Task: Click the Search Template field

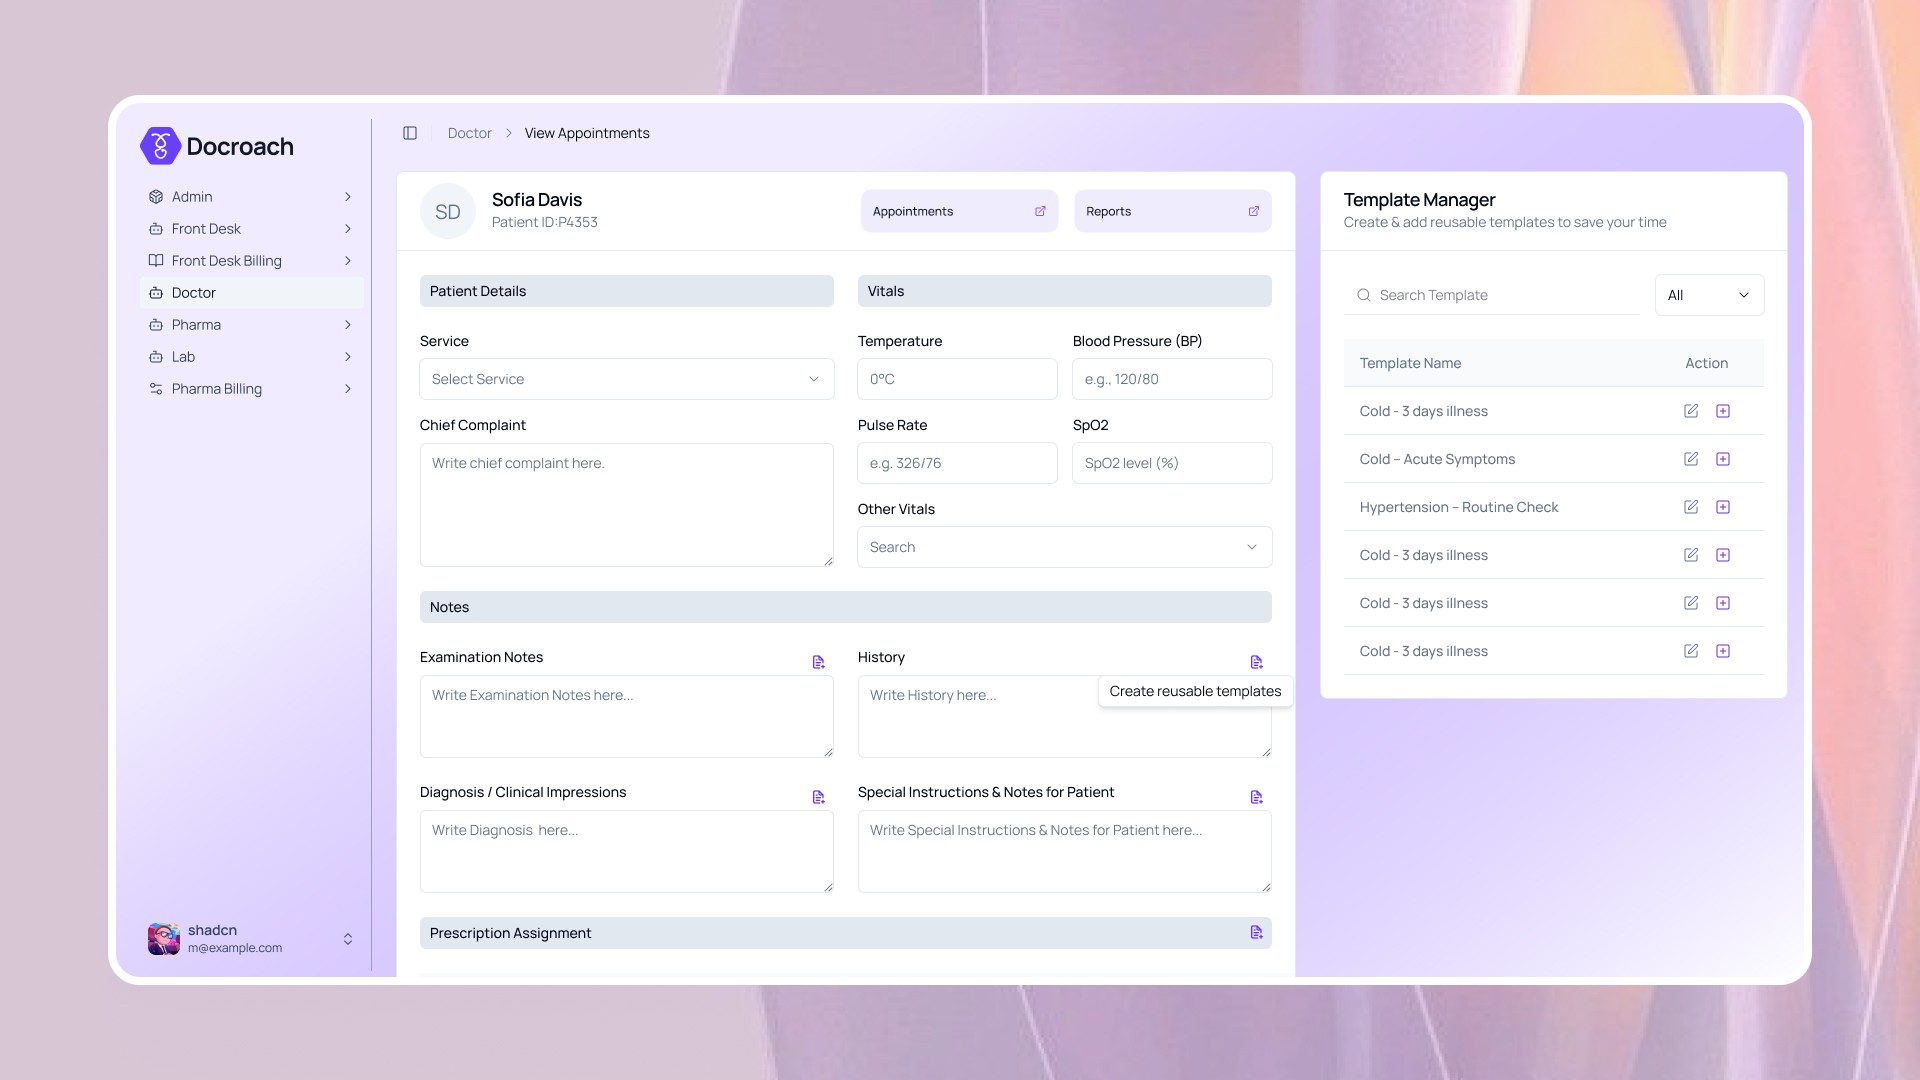Action: point(1500,295)
